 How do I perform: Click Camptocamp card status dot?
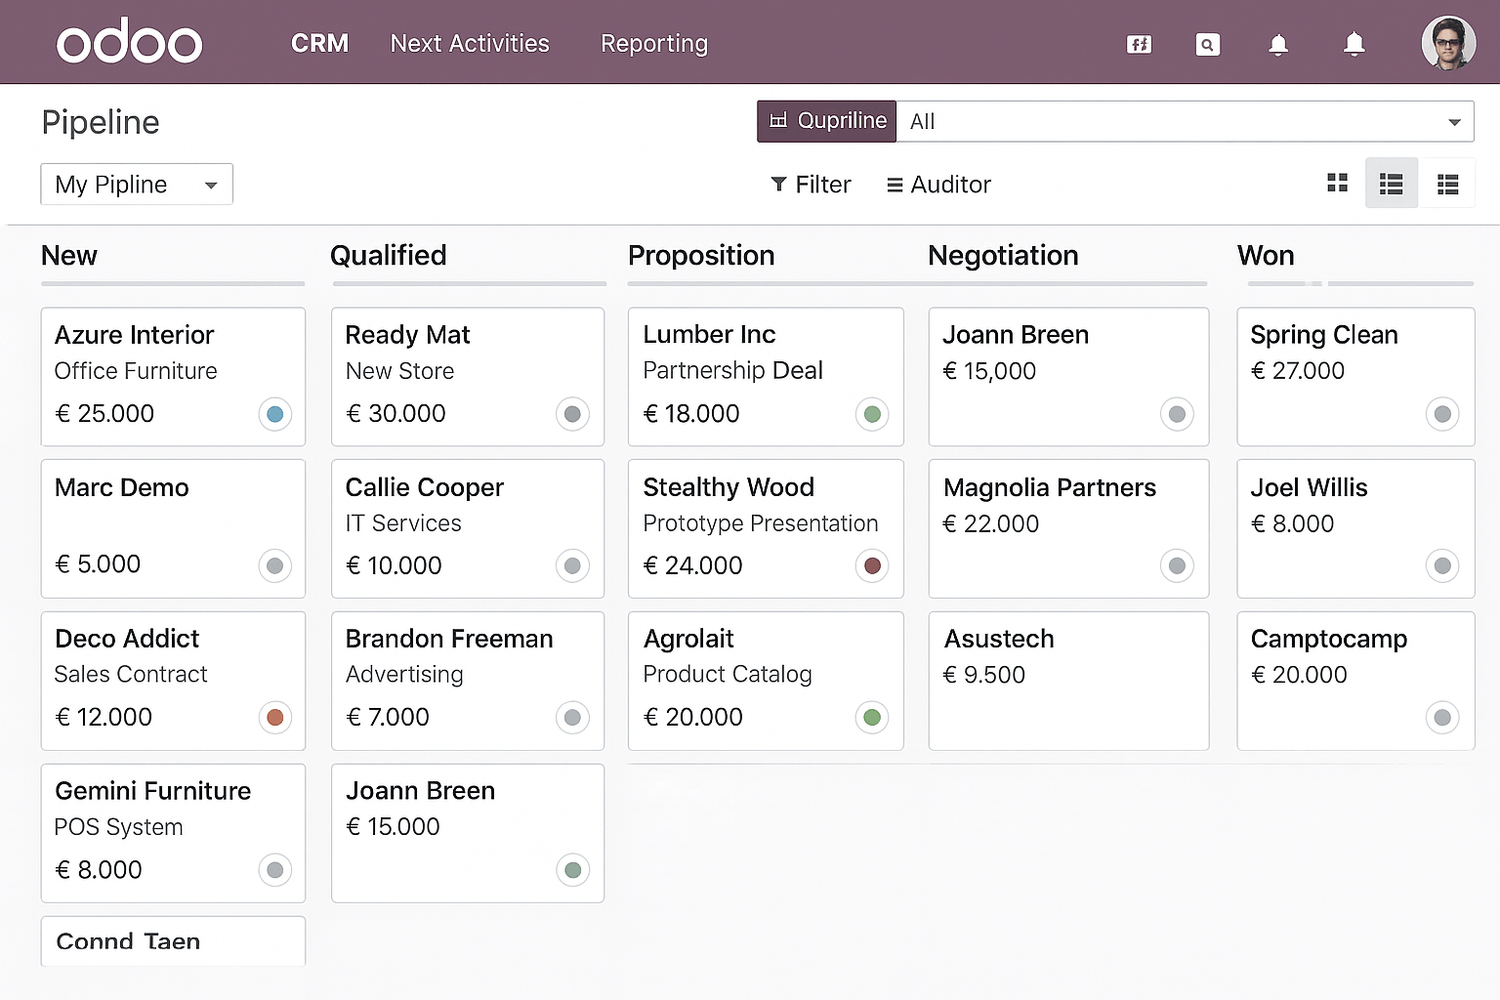click(1442, 717)
